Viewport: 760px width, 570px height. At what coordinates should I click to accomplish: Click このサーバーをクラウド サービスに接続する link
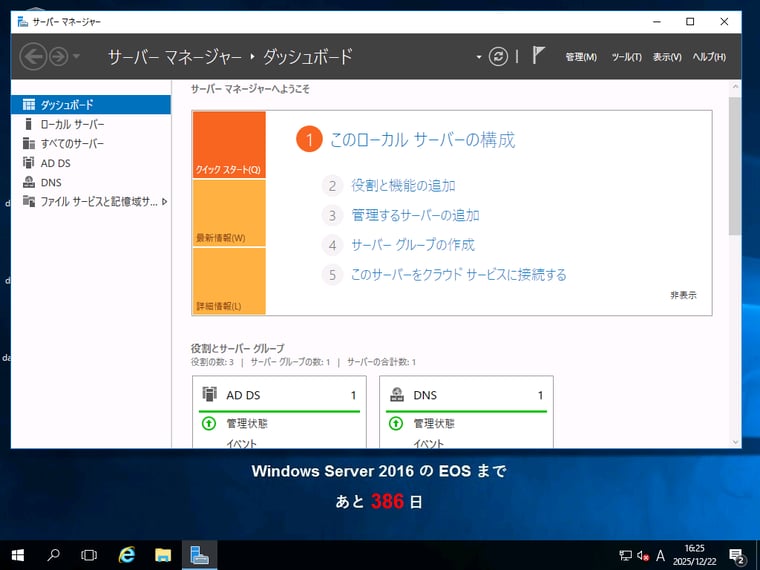coord(459,275)
